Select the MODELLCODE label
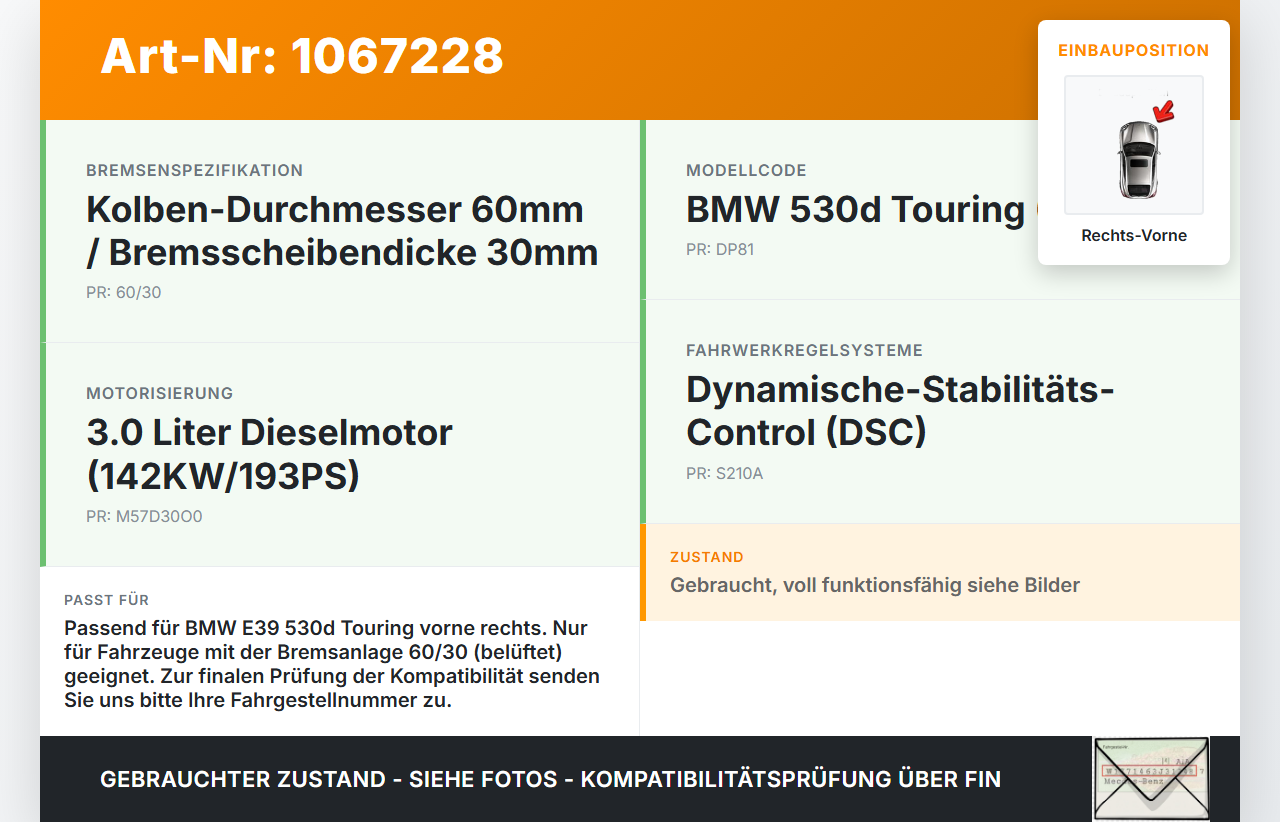Viewport: 1280px width, 822px height. (746, 171)
